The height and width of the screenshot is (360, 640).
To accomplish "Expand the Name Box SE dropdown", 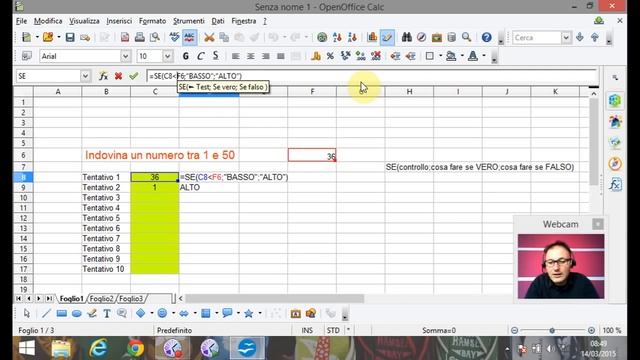I will (85, 76).
